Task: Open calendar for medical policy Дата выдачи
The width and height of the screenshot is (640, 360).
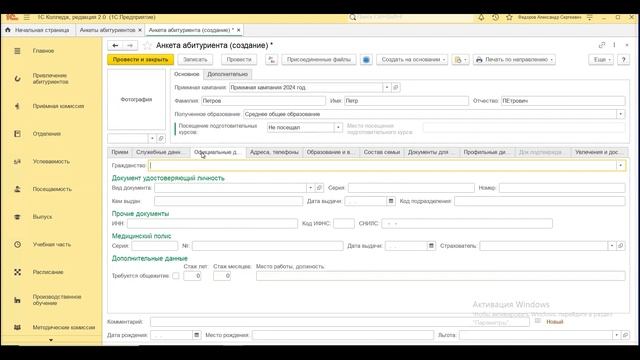Action: click(x=431, y=246)
